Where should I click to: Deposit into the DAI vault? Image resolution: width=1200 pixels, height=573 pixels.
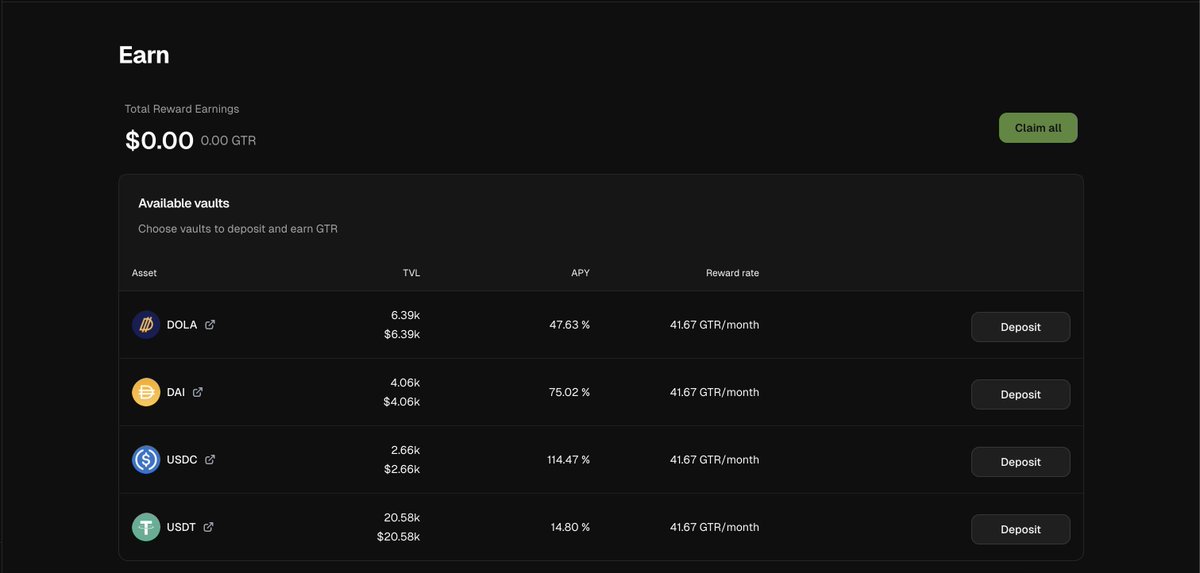coord(1020,395)
